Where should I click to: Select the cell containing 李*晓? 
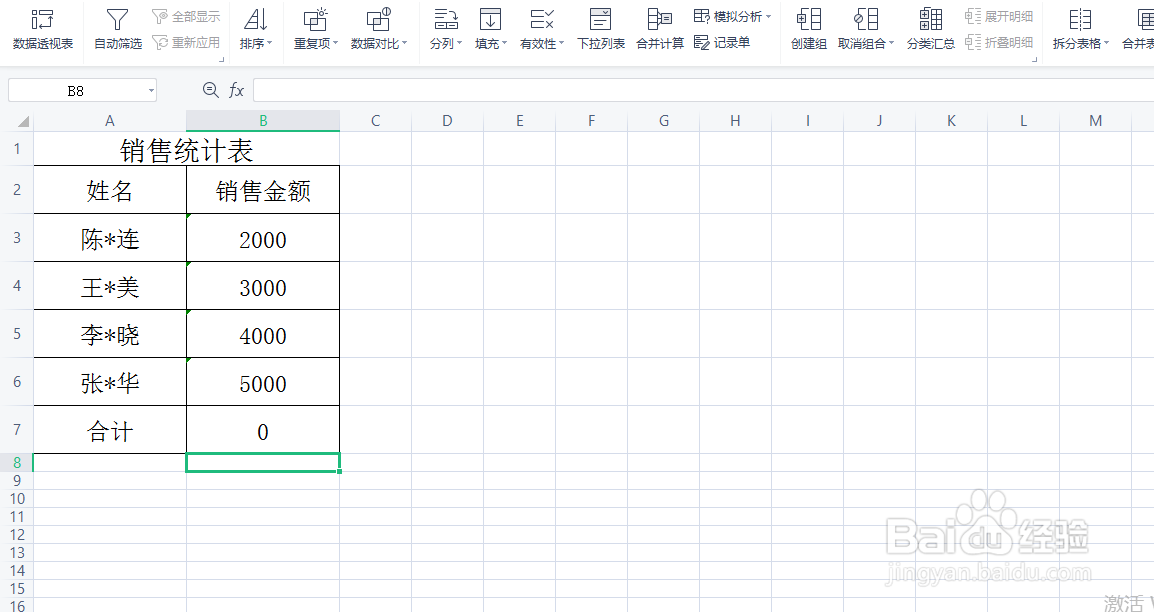[x=110, y=334]
